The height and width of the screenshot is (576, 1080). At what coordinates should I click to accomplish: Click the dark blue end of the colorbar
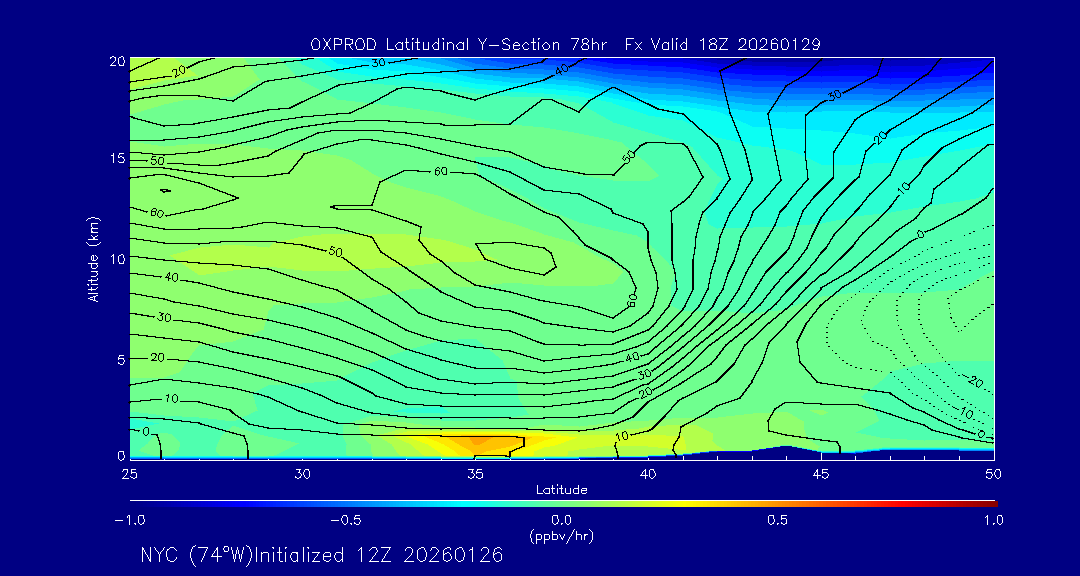(x=136, y=503)
